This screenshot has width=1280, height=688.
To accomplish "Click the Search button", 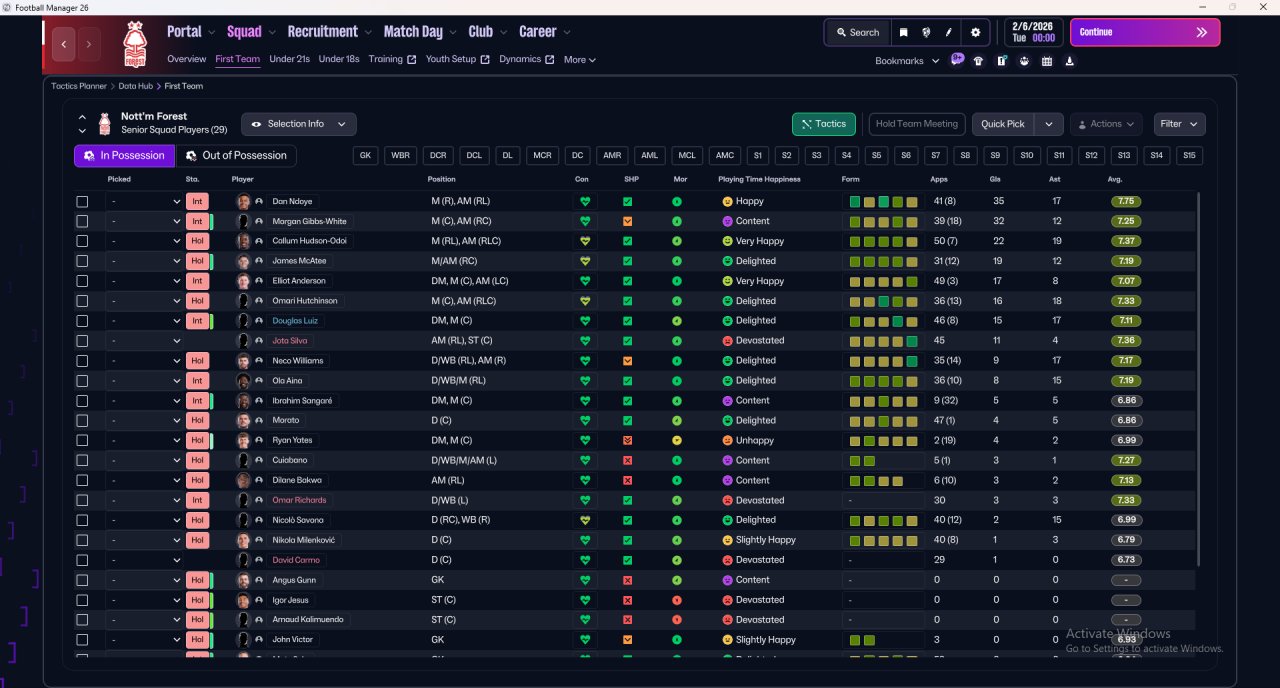I will point(857,32).
